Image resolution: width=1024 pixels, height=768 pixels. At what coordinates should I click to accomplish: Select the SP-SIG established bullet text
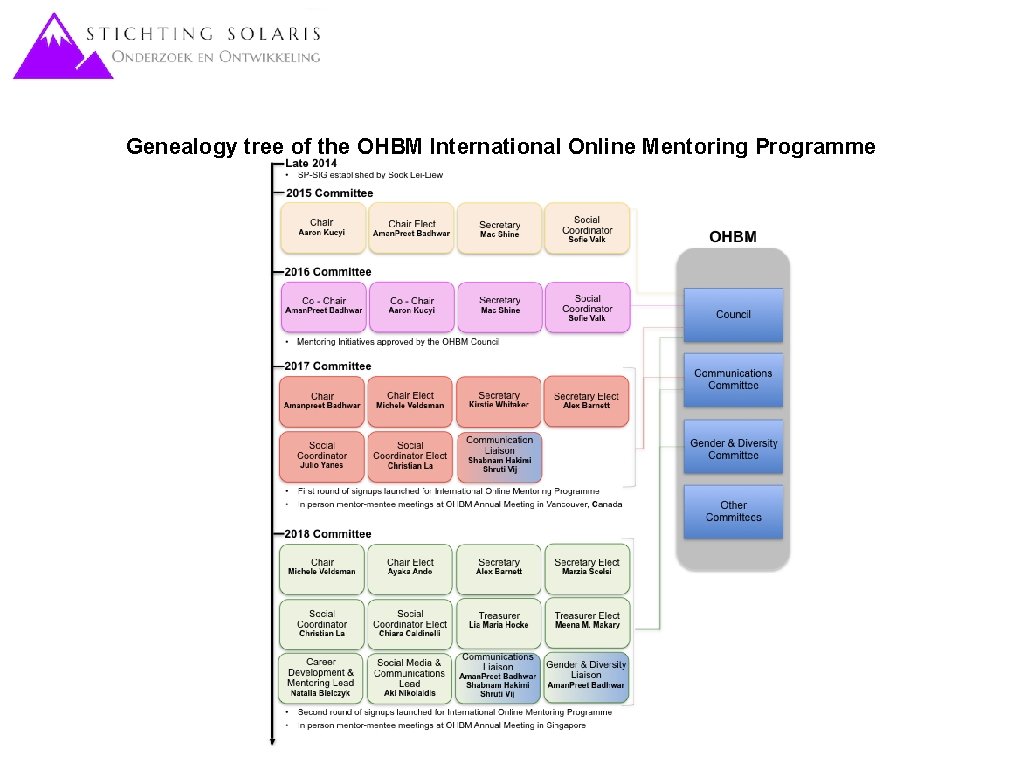pyautogui.click(x=370, y=175)
